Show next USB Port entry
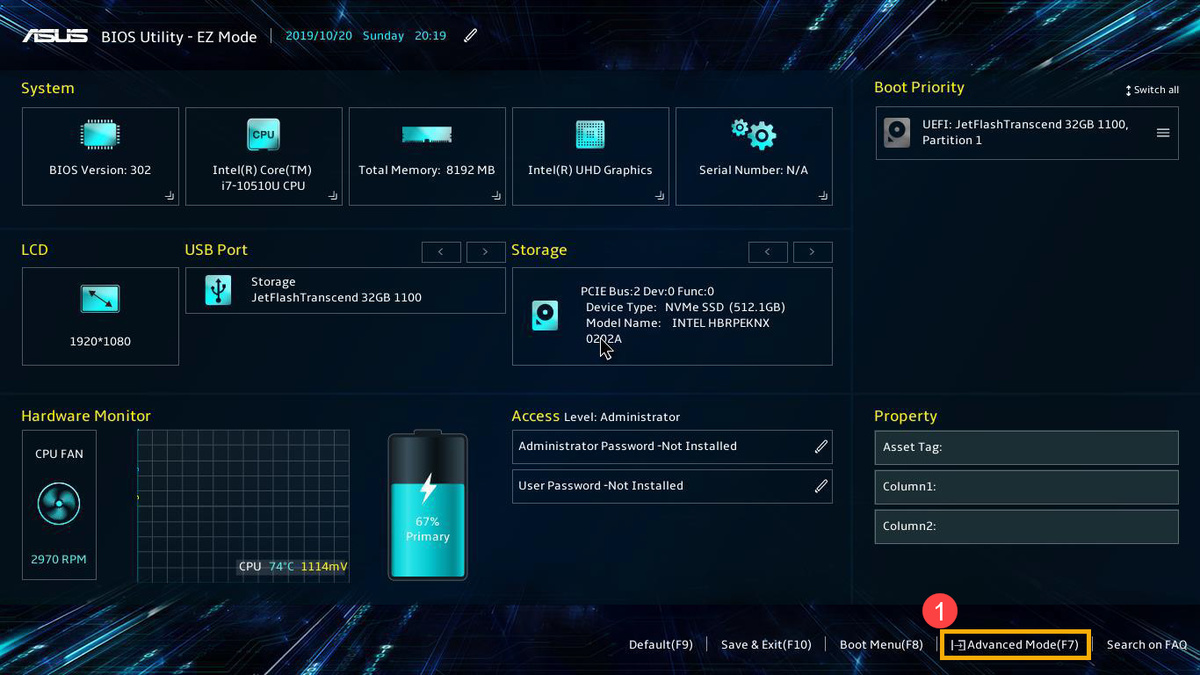 click(485, 251)
